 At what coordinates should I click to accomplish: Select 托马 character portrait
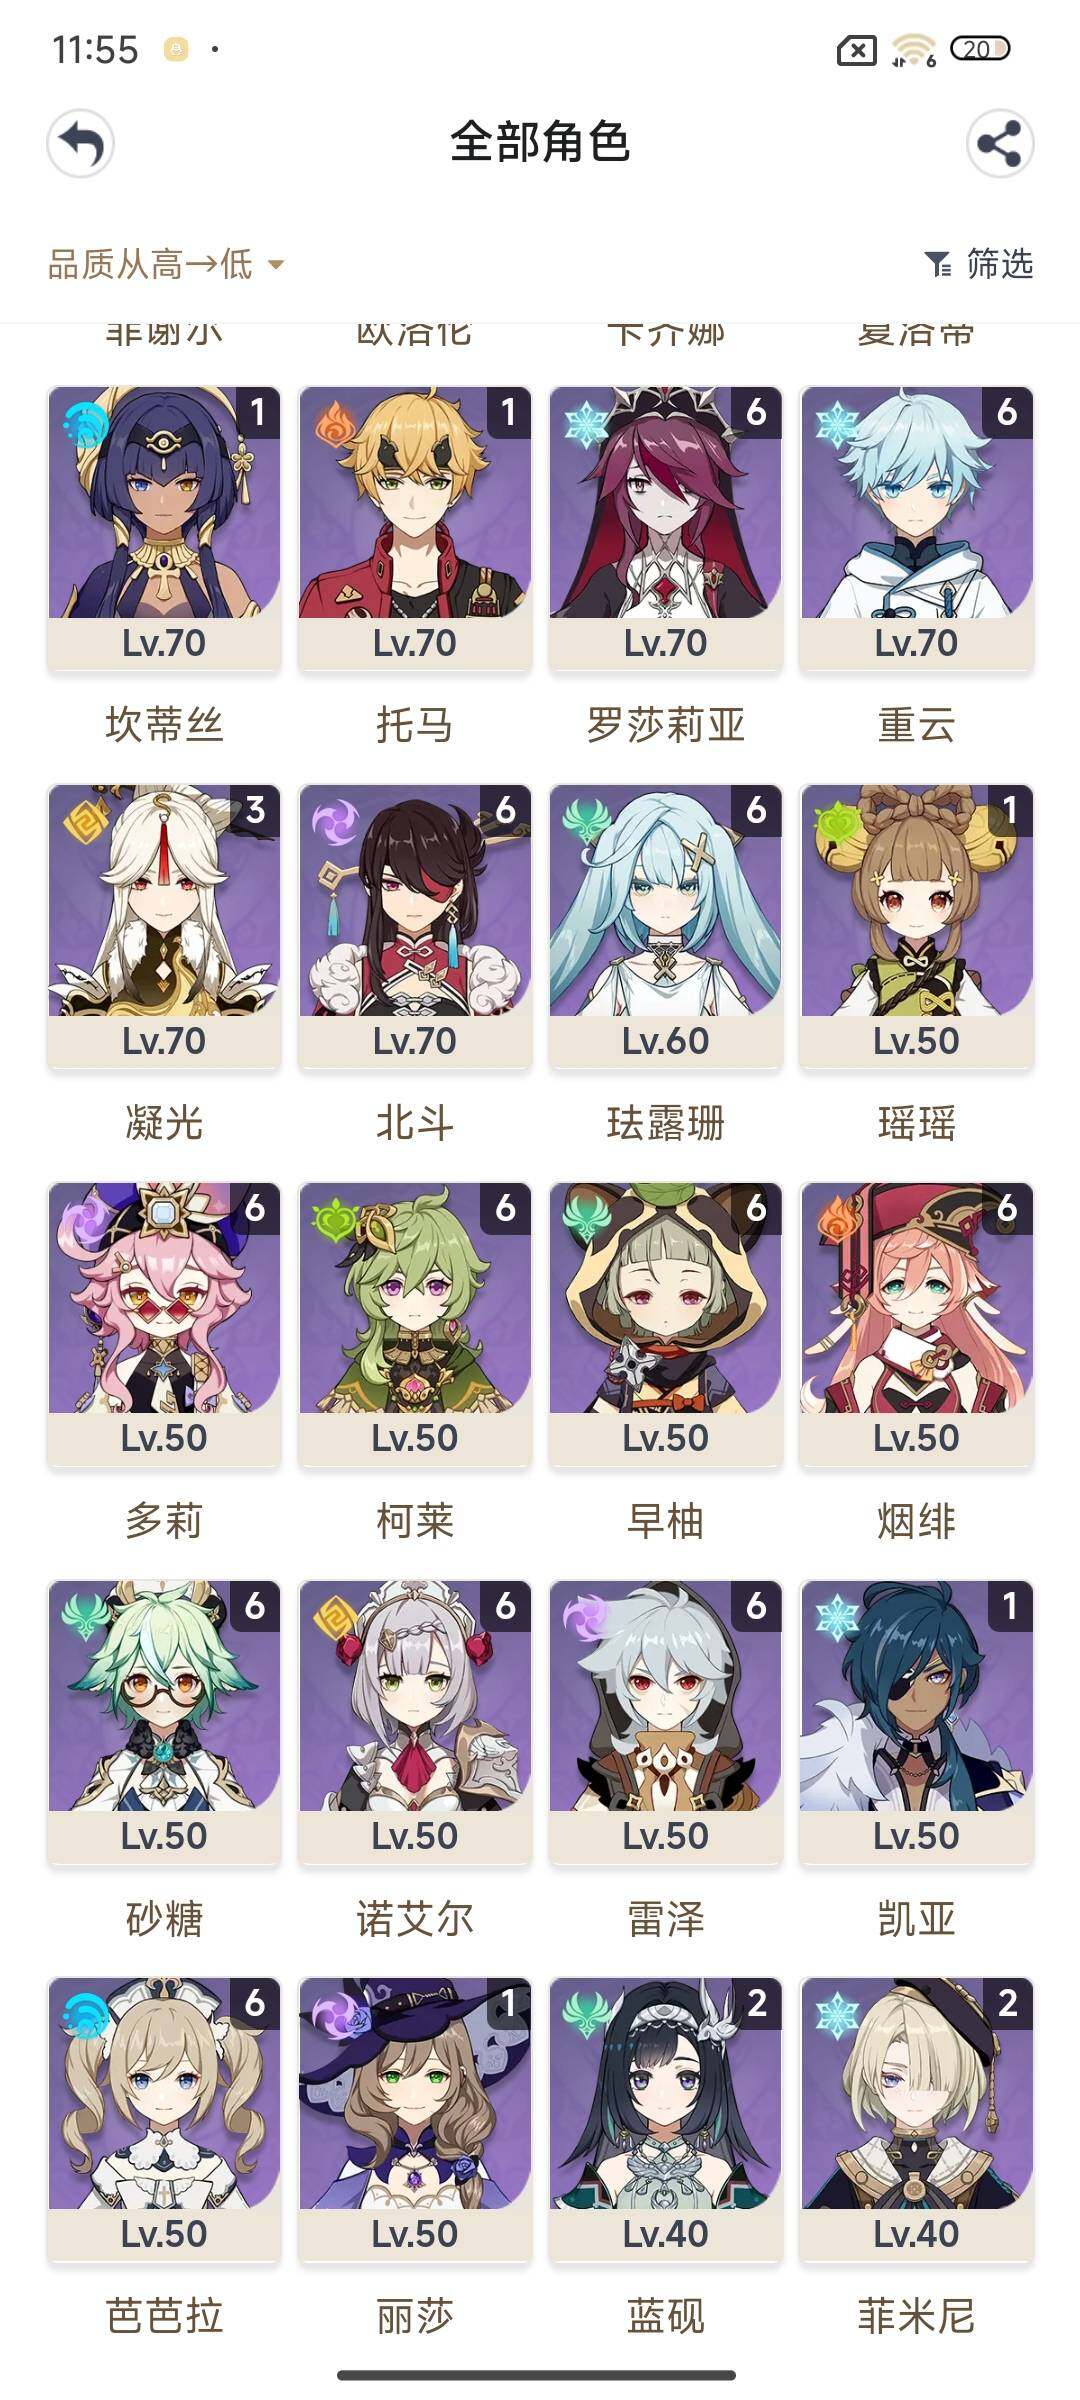pos(415,502)
